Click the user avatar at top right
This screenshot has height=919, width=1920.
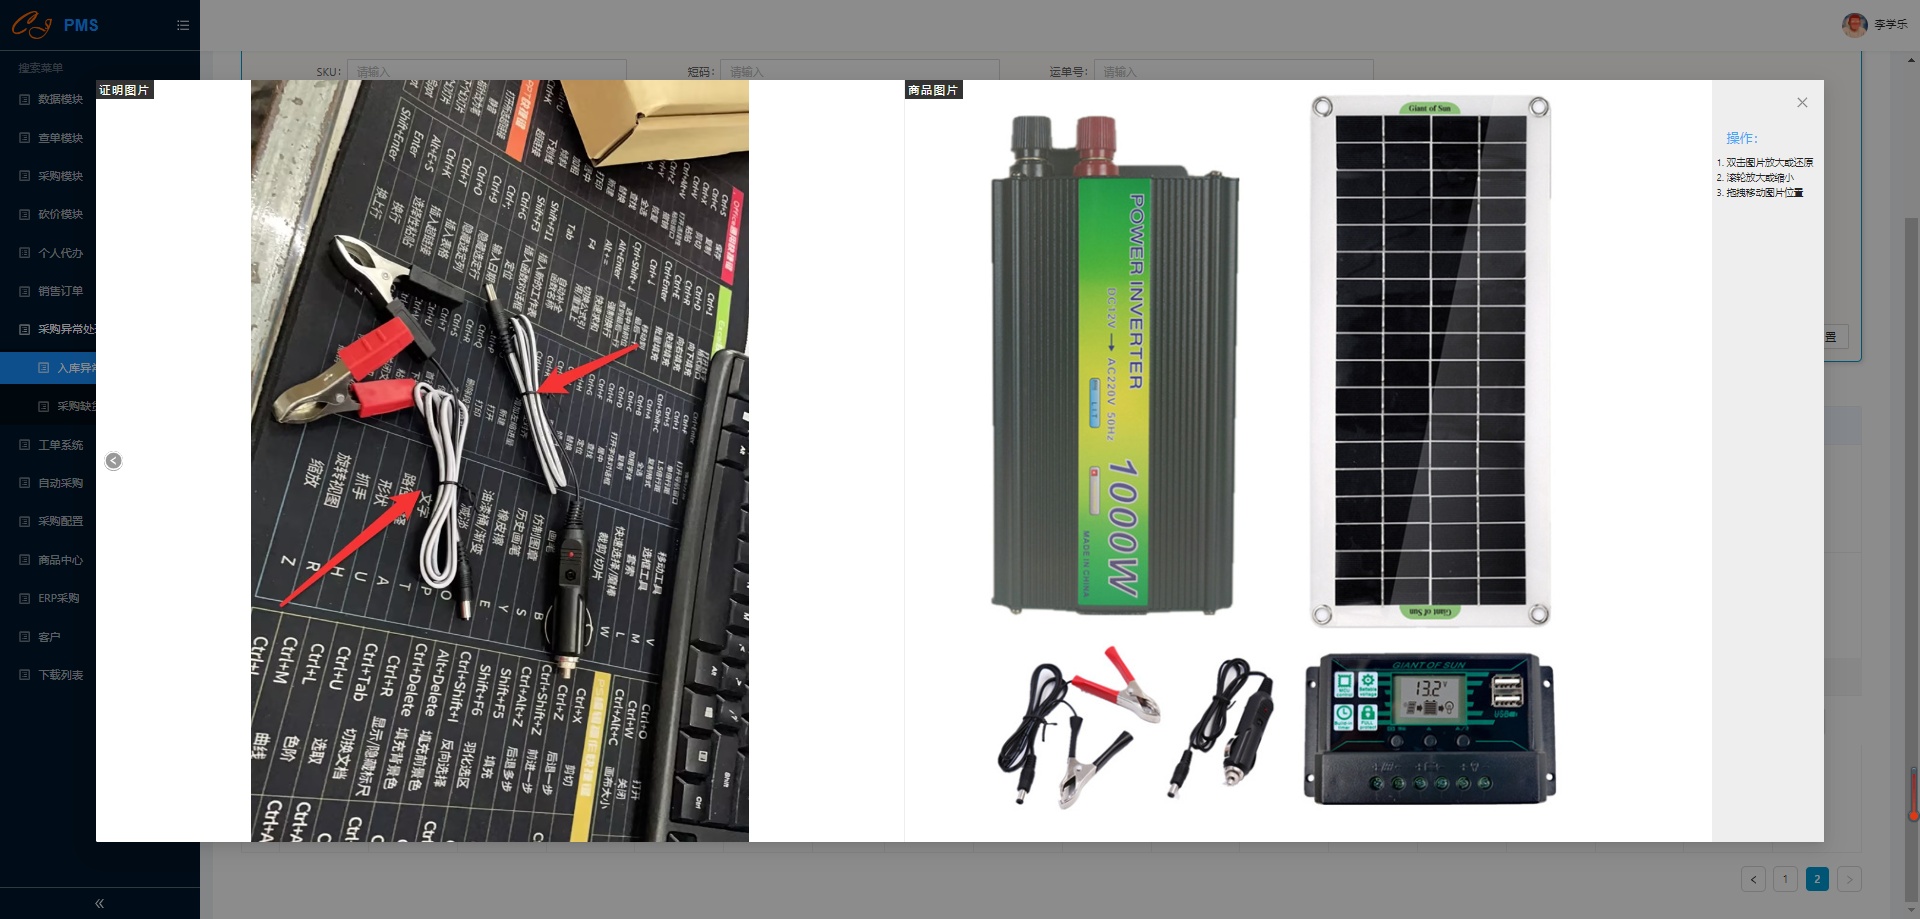pos(1854,25)
